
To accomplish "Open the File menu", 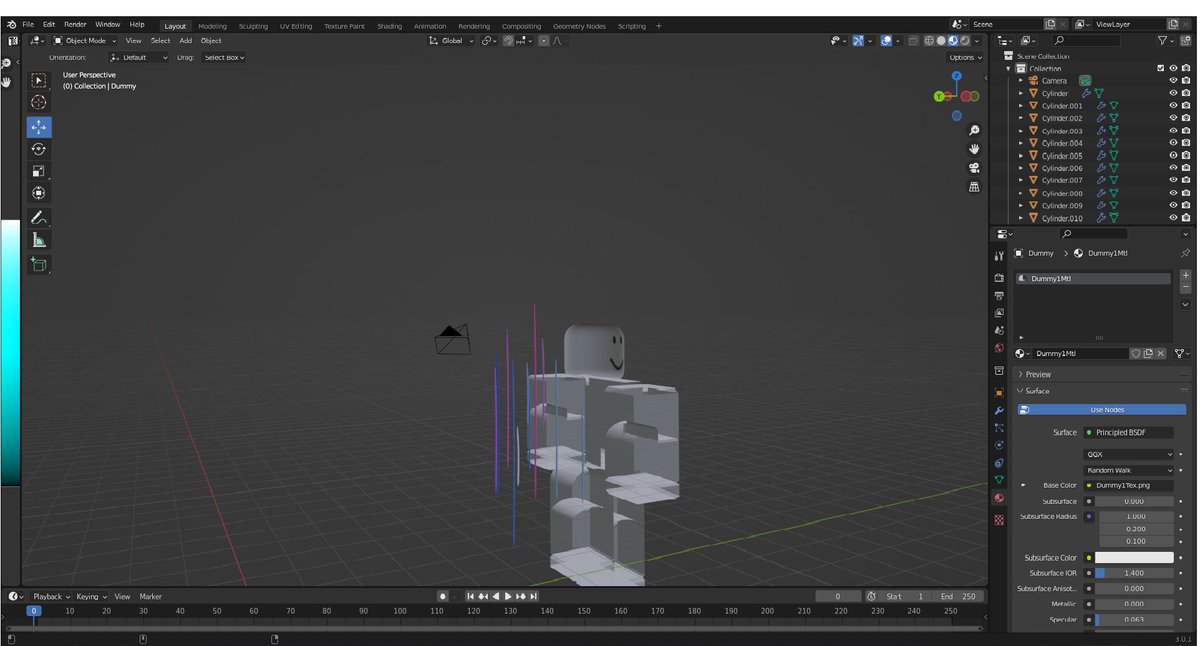I will 28,24.
